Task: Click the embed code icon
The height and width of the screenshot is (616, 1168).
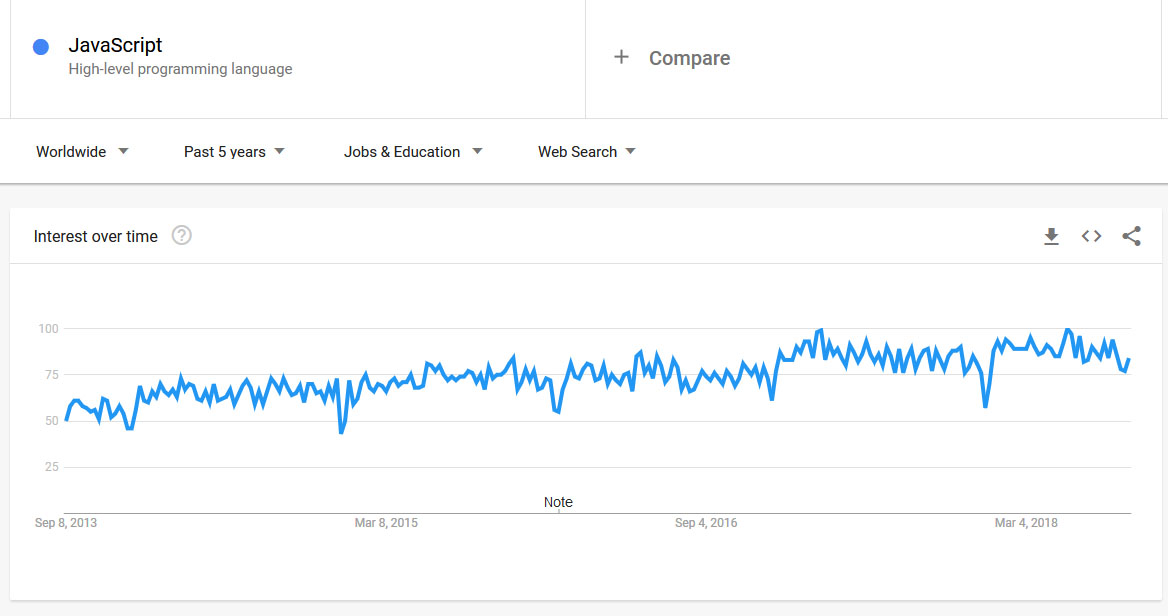Action: (1091, 236)
